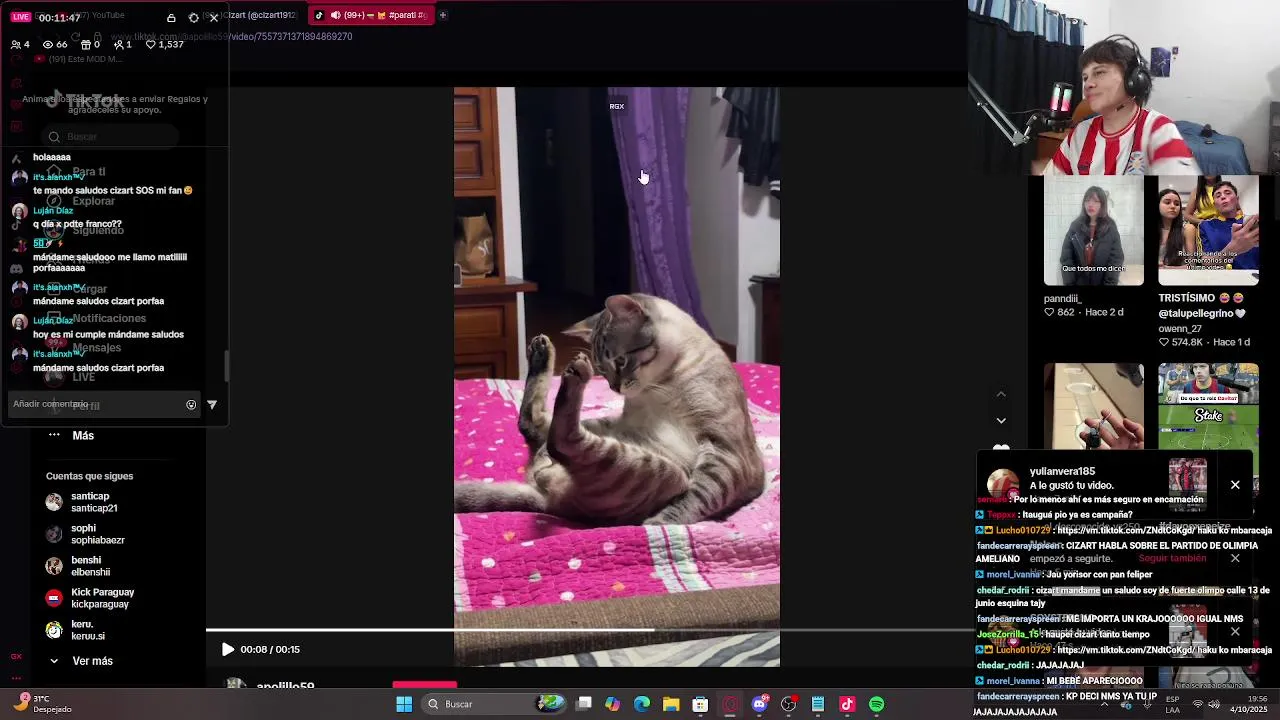The height and width of the screenshot is (720, 1280).
Task: Click the Cuentas que sigues heading
Action: point(89,476)
